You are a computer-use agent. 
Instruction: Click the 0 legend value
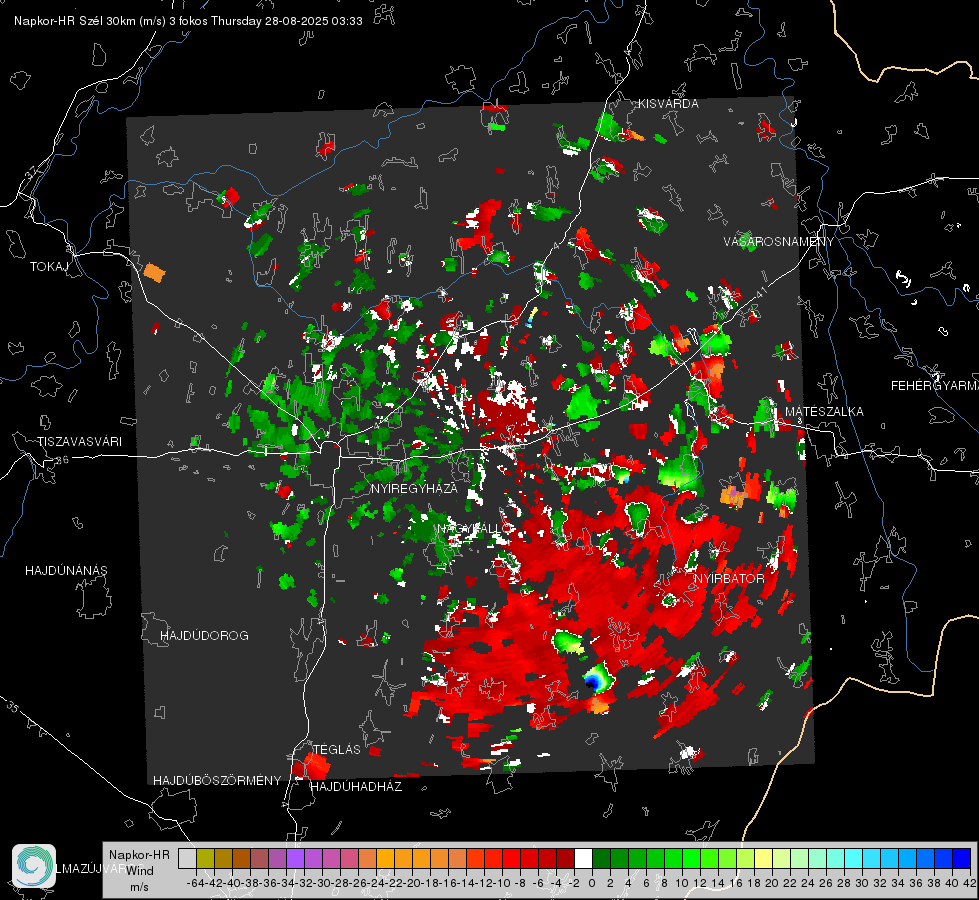pos(592,883)
